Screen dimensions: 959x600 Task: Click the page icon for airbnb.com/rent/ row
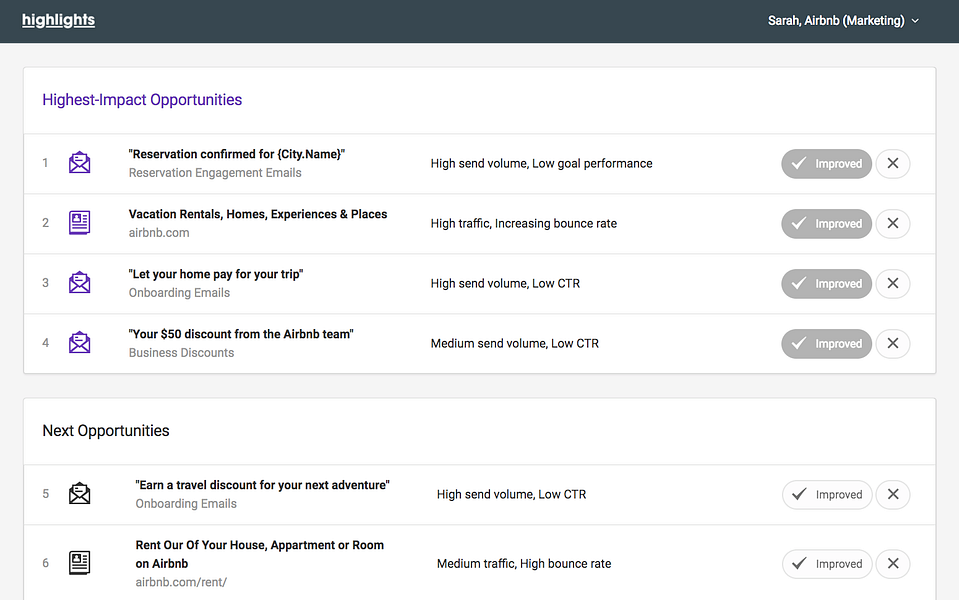pyautogui.click(x=80, y=563)
